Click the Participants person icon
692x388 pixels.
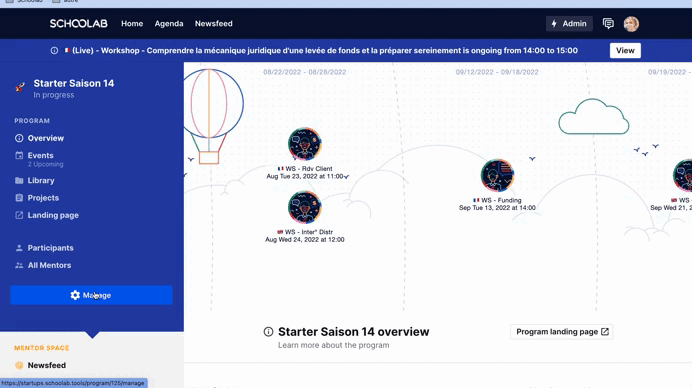(19, 248)
